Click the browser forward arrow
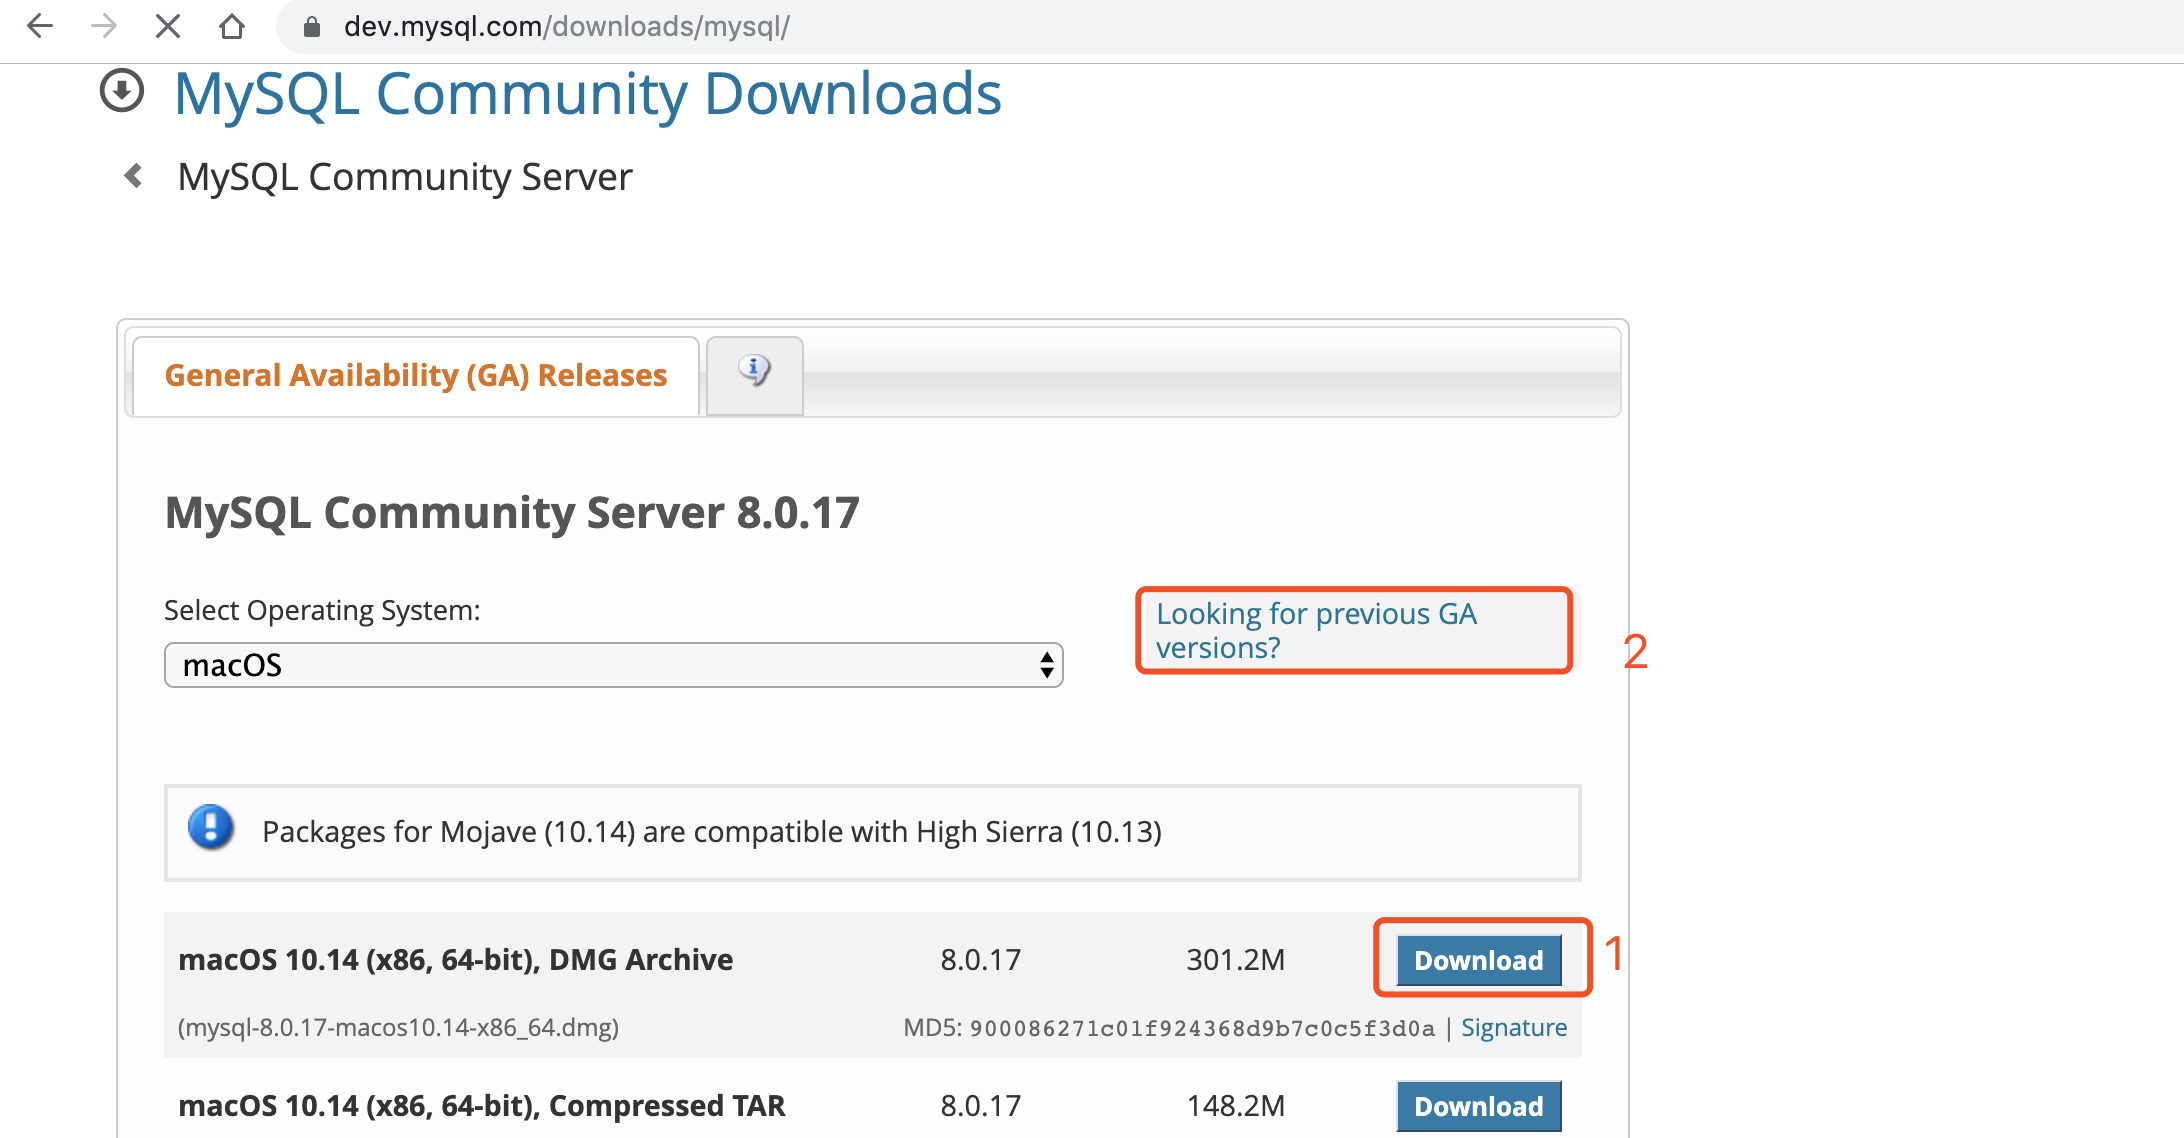2184x1138 pixels. click(104, 26)
